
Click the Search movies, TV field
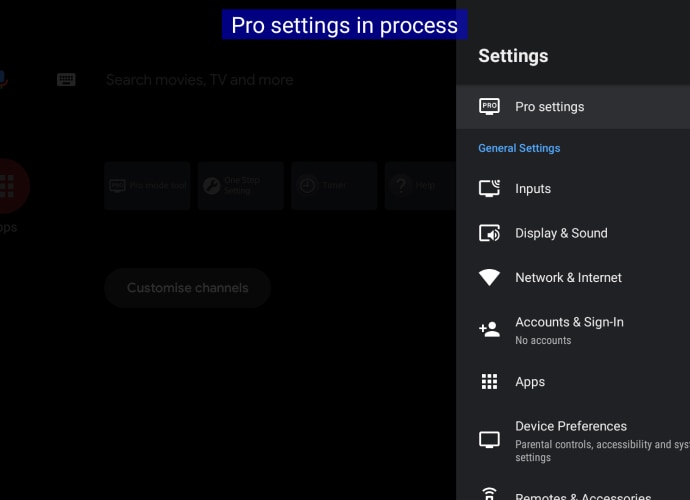199,80
